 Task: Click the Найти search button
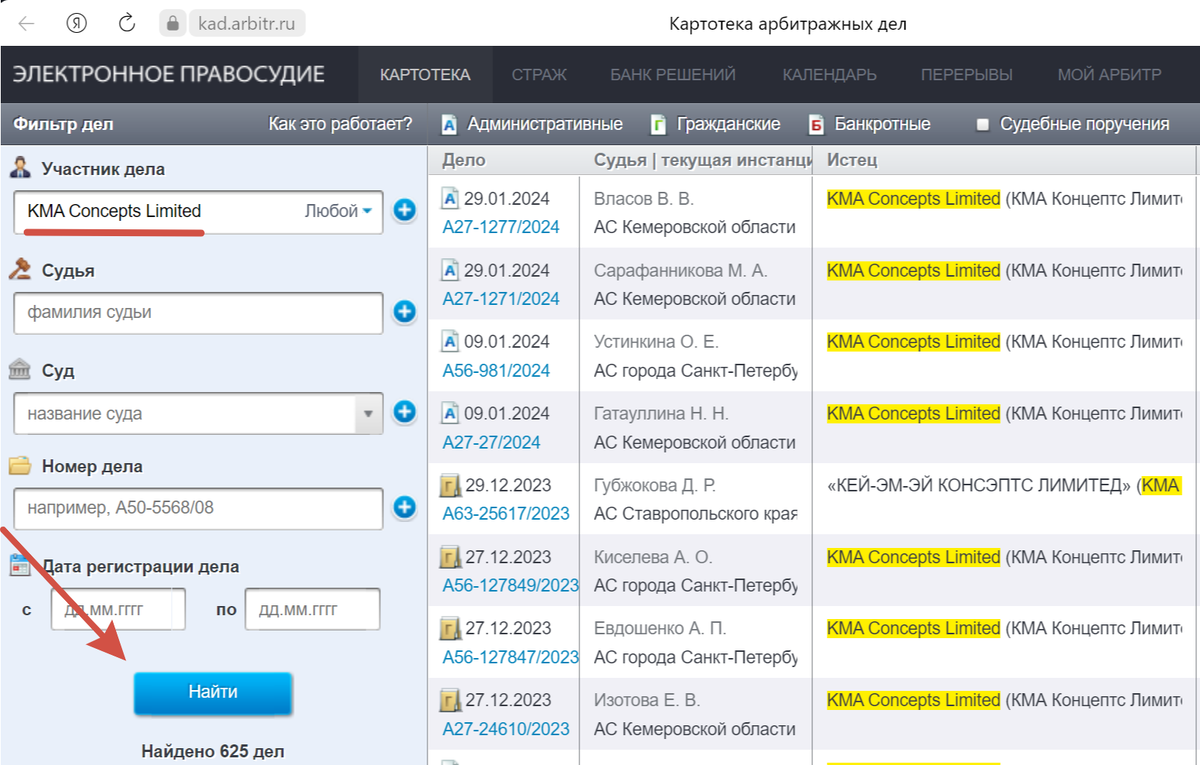point(213,692)
